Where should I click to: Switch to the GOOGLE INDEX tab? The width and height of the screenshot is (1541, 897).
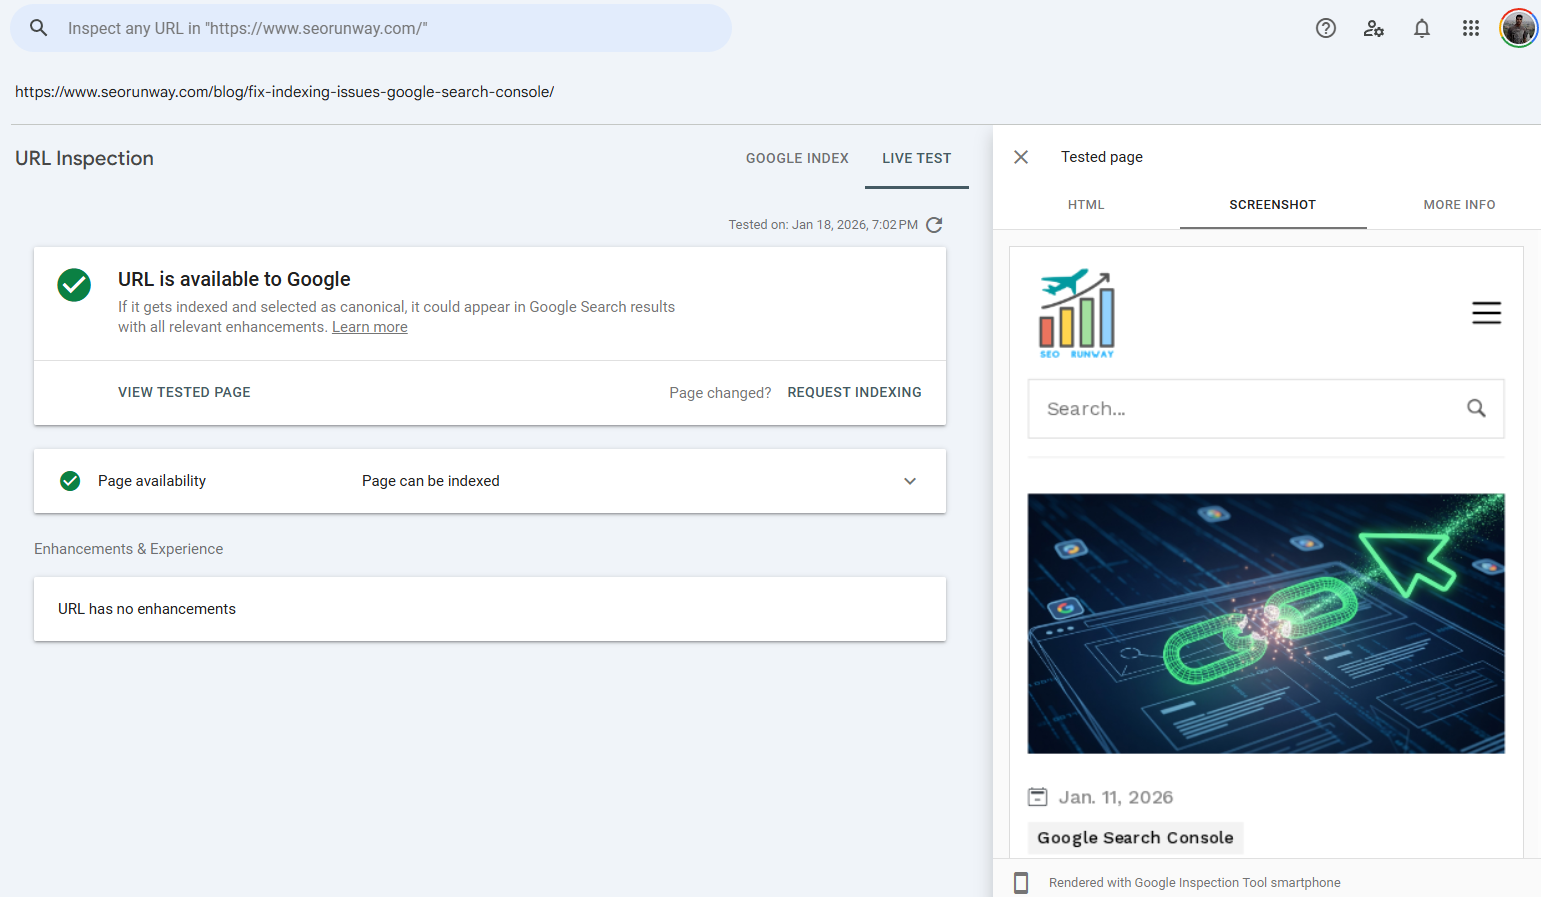[x=796, y=158]
